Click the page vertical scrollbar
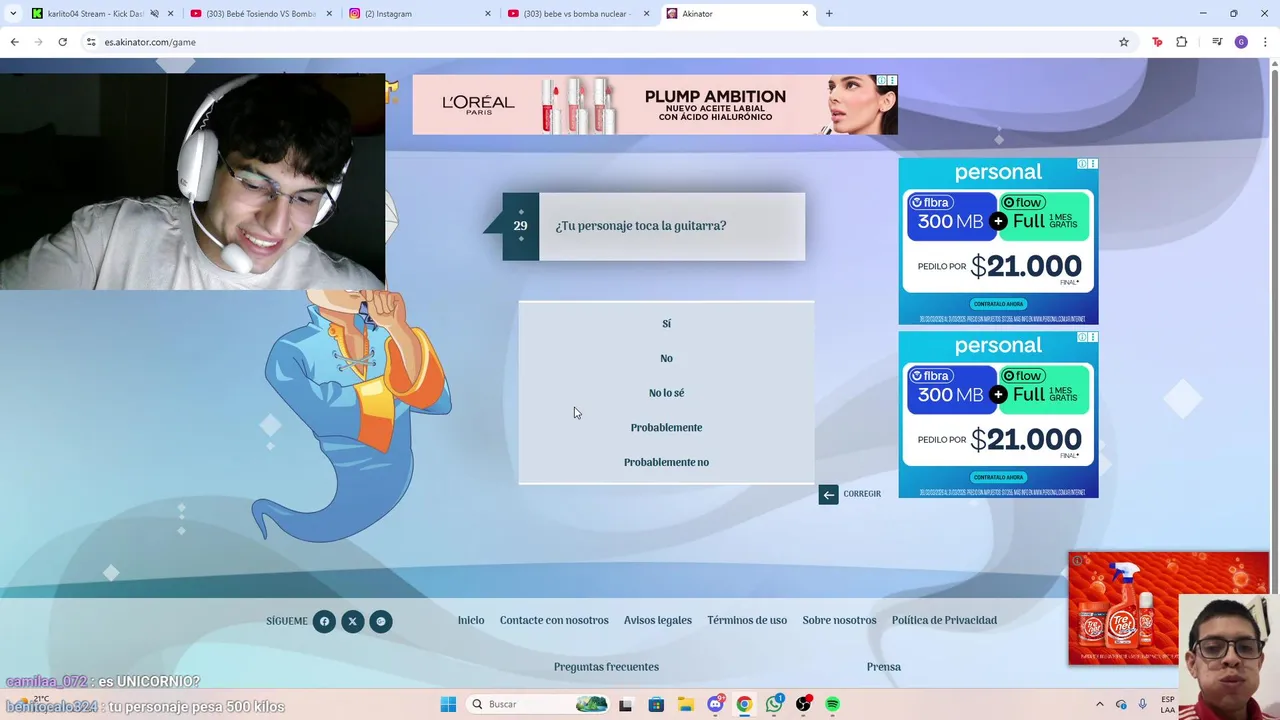The height and width of the screenshot is (720, 1280). point(1273,330)
